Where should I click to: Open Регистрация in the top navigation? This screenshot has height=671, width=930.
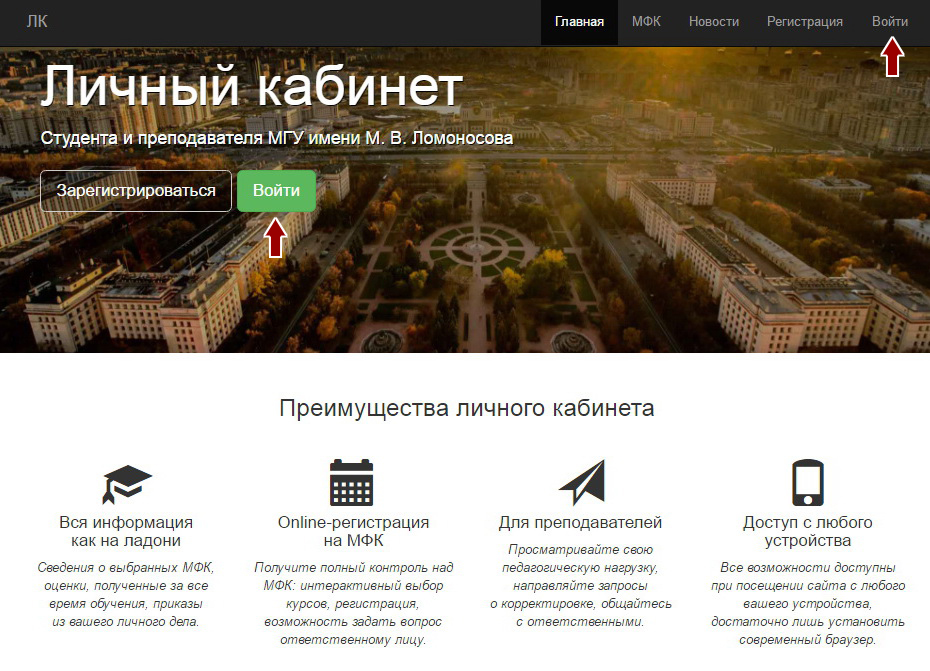tap(805, 22)
